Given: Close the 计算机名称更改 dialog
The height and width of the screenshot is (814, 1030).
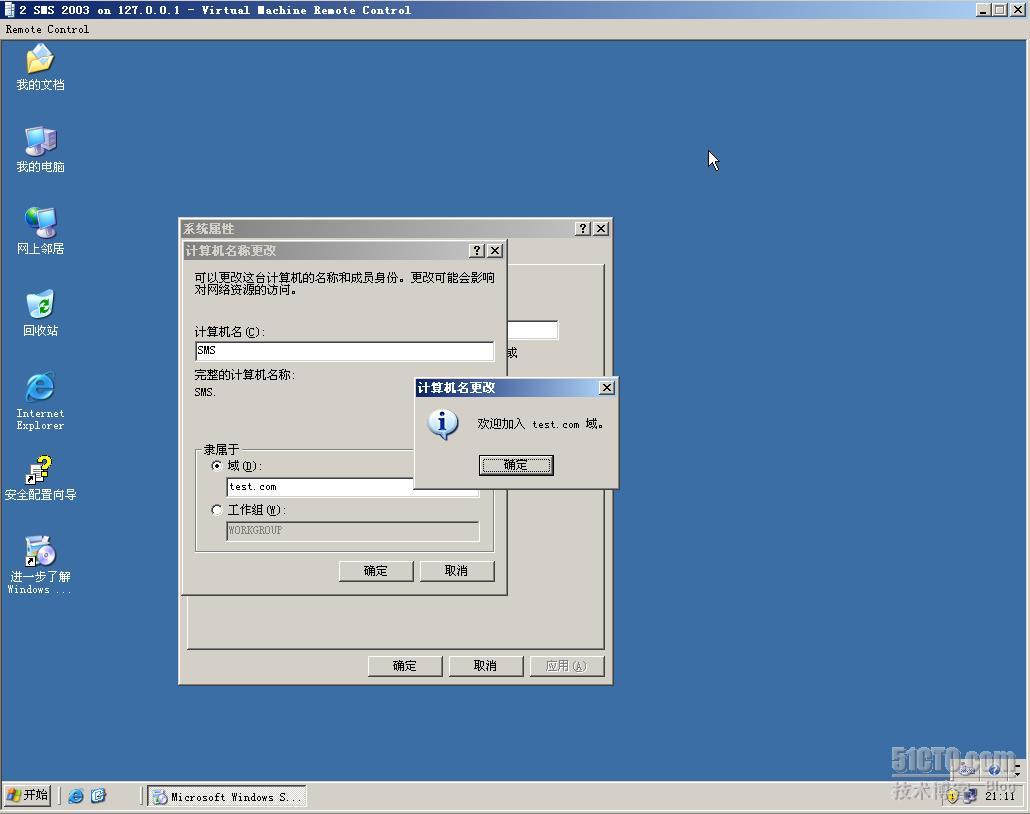Looking at the screenshot, I should (x=495, y=250).
